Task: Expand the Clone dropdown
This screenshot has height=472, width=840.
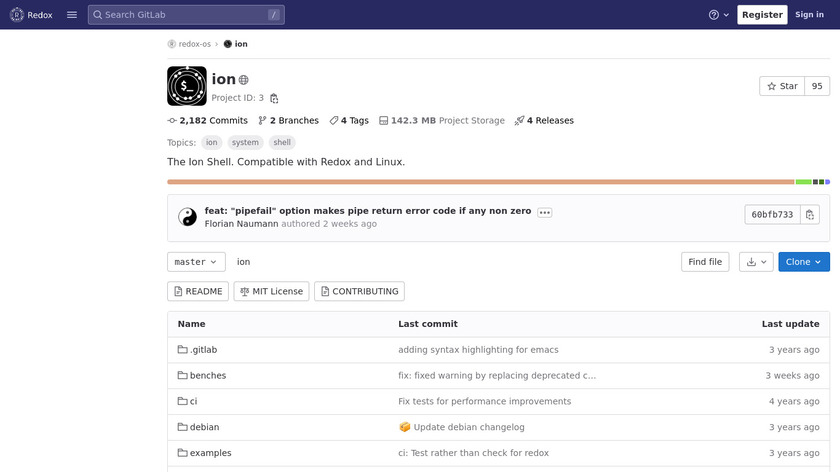Action: 803,262
